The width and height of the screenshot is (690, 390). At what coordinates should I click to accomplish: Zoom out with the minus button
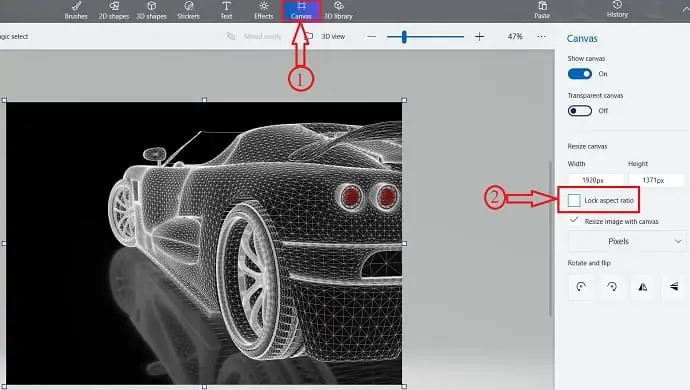point(371,37)
